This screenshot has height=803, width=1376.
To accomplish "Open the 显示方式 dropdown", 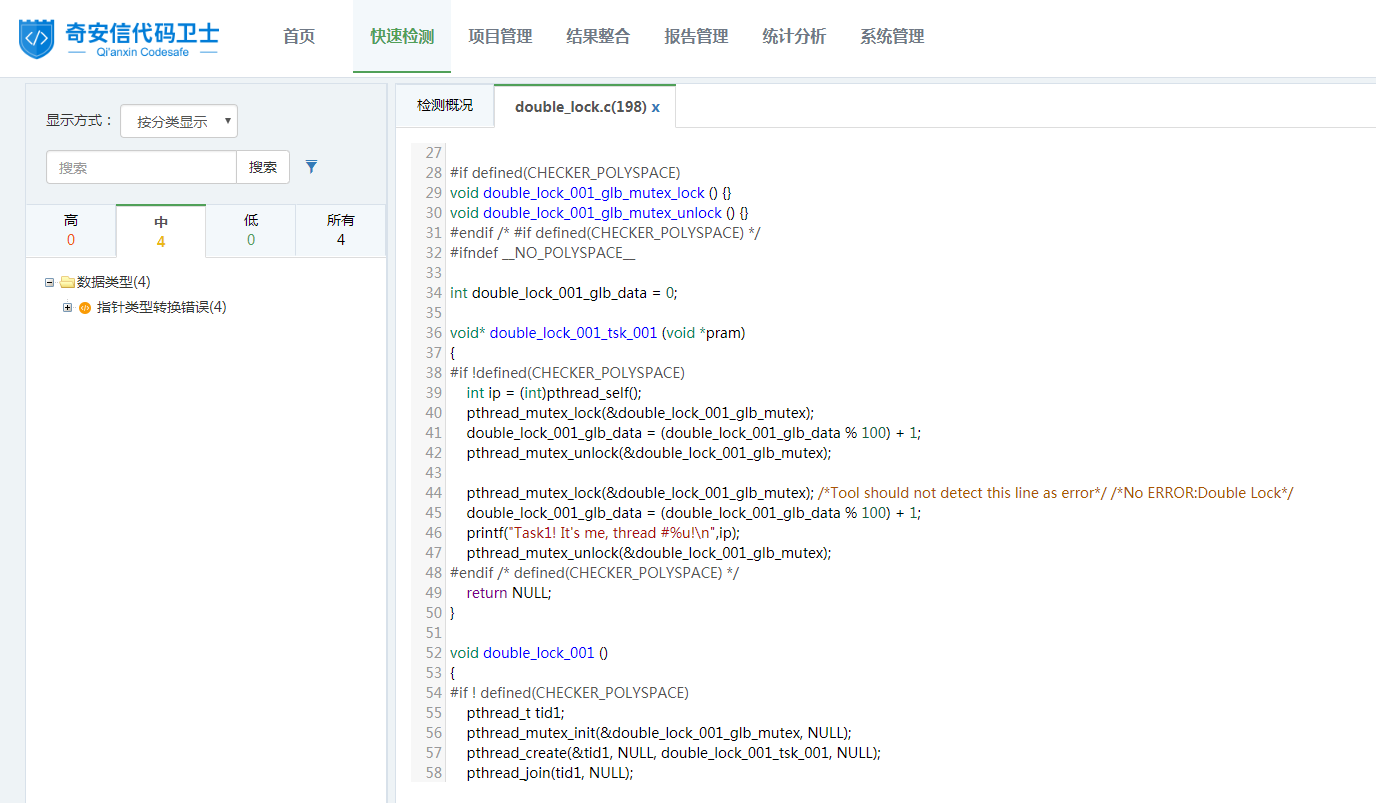I will click(x=179, y=121).
